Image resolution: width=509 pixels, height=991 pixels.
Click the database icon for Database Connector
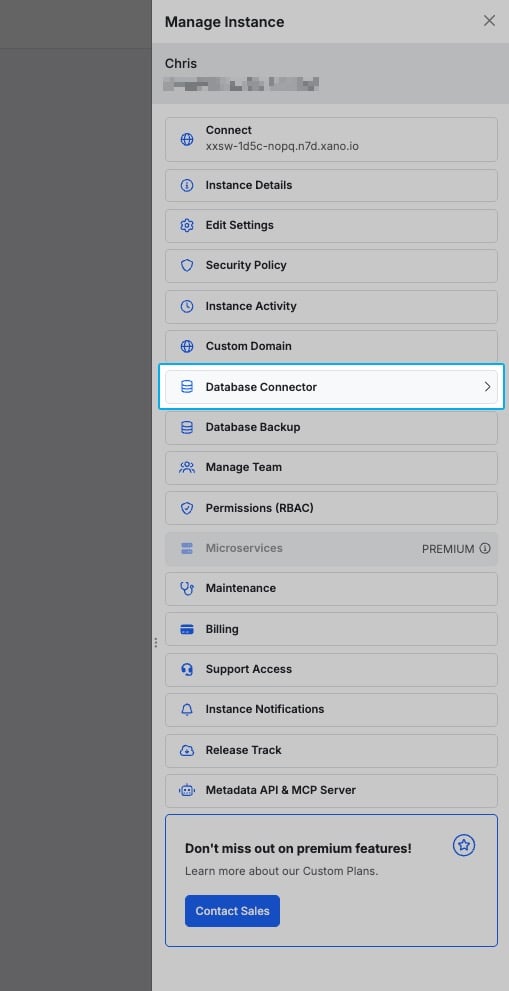(x=187, y=387)
